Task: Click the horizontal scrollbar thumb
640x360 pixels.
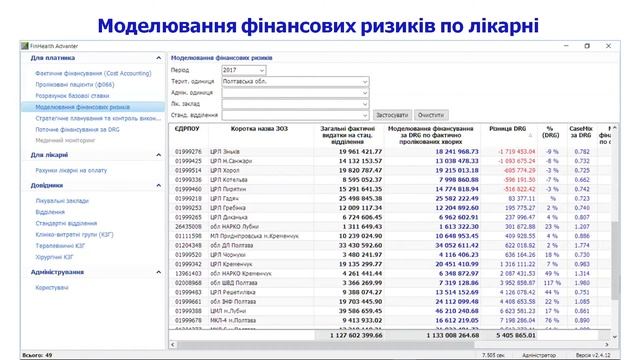Action: [325, 345]
